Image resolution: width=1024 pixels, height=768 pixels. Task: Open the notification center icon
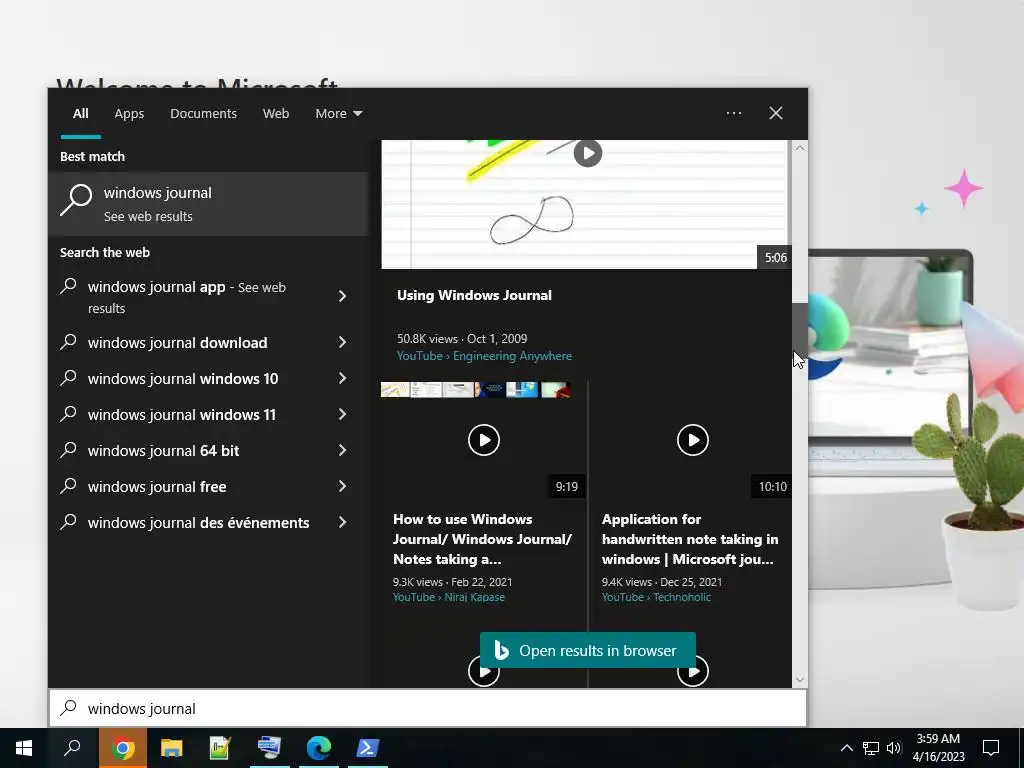[991, 748]
